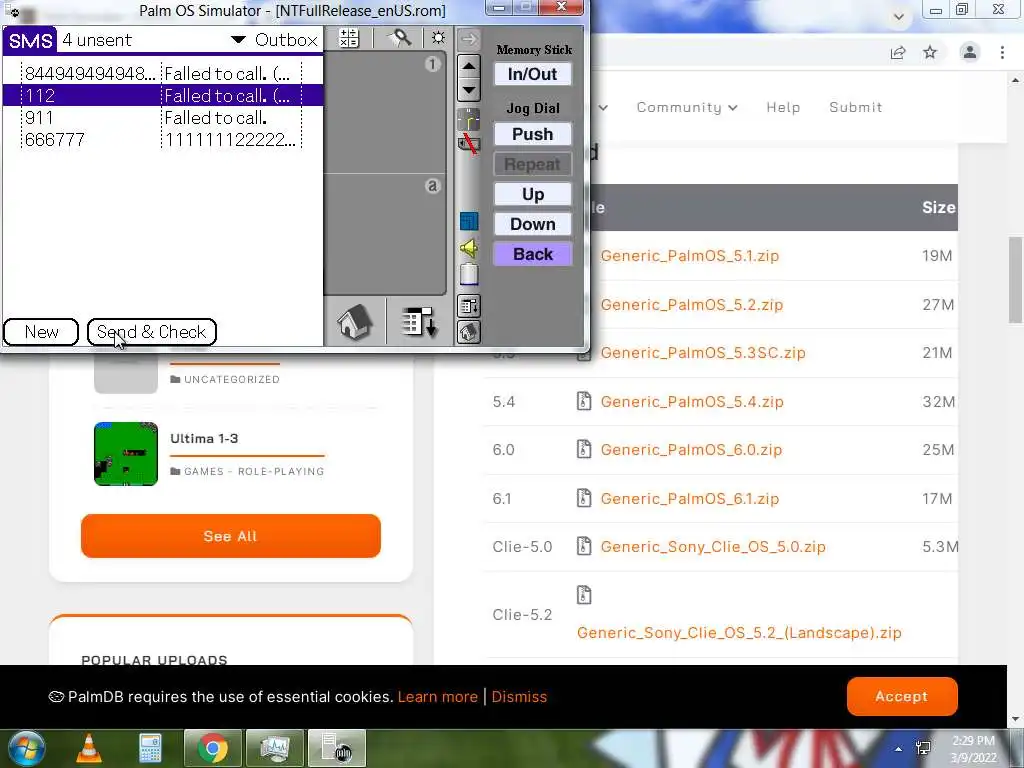Tap the Find magnifier silkscreen icon
The height and width of the screenshot is (768, 1024).
[x=400, y=39]
